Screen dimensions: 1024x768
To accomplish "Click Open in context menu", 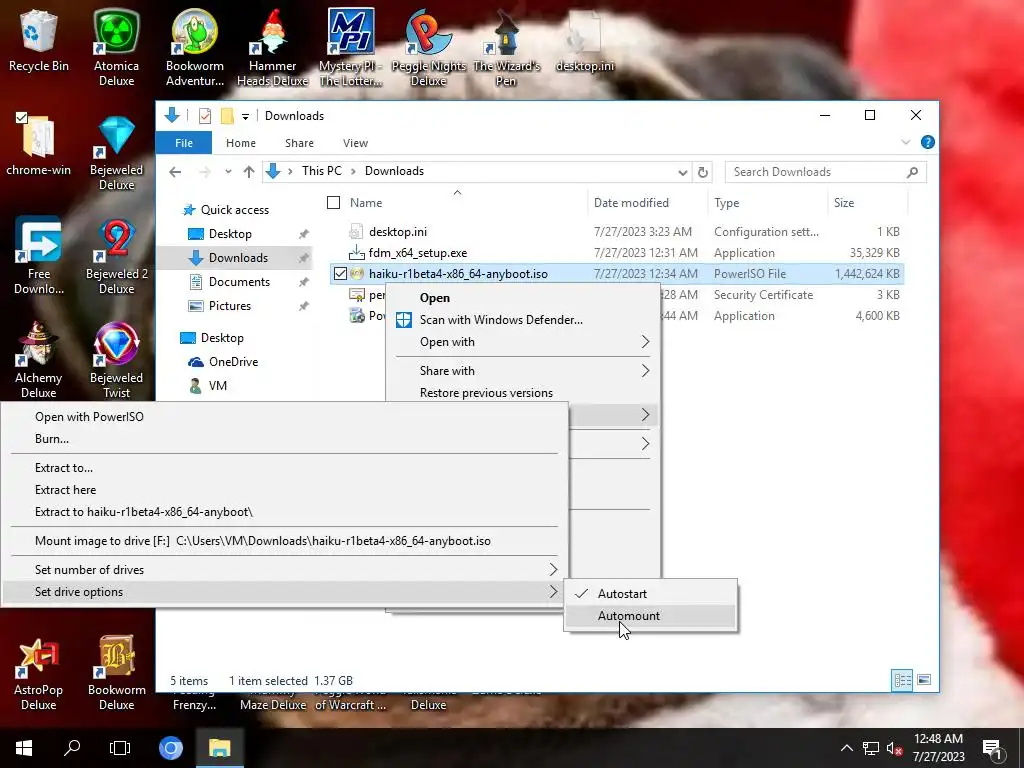I will pyautogui.click(x=523, y=298).
